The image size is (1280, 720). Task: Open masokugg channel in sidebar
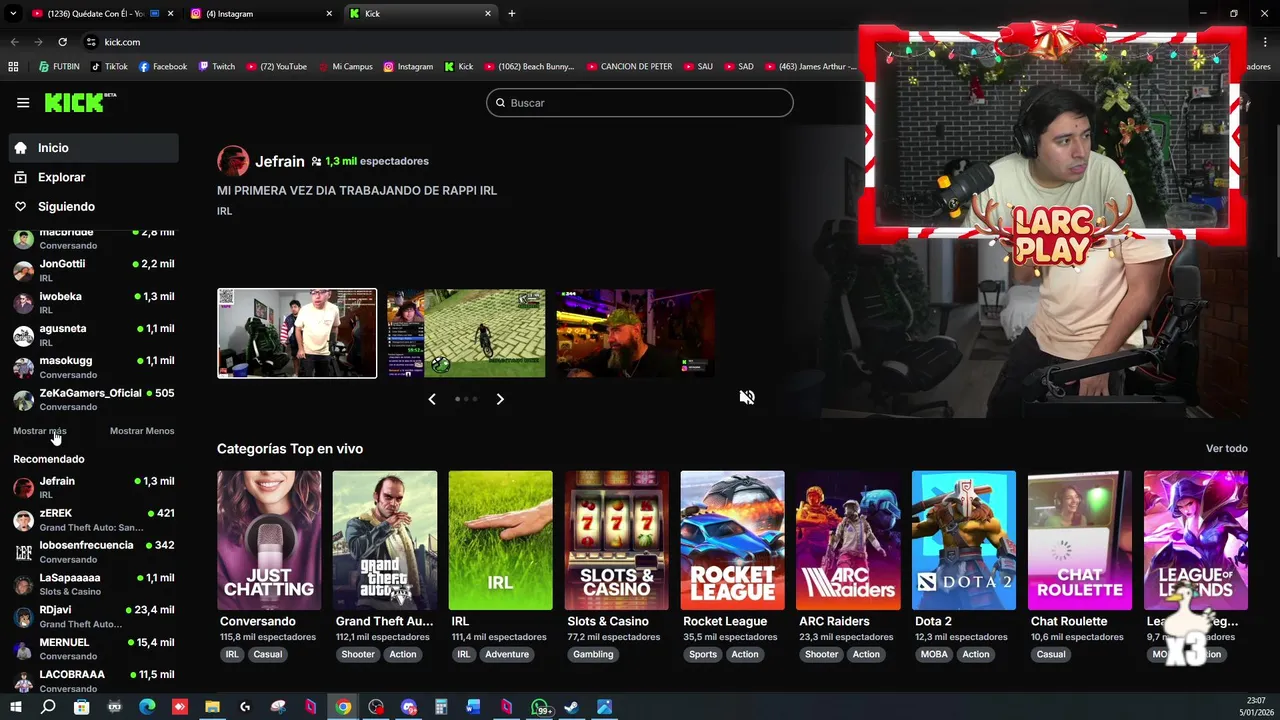tap(94, 367)
